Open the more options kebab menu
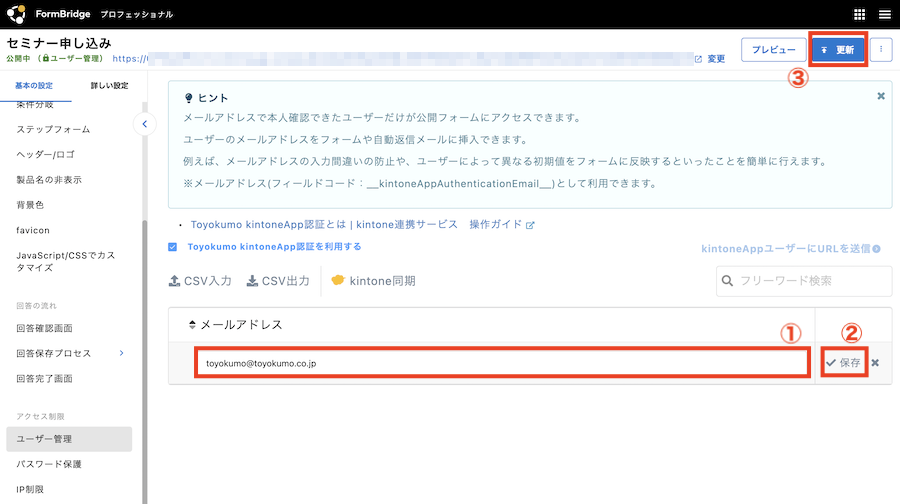Viewport: 900px width, 504px height. point(881,49)
